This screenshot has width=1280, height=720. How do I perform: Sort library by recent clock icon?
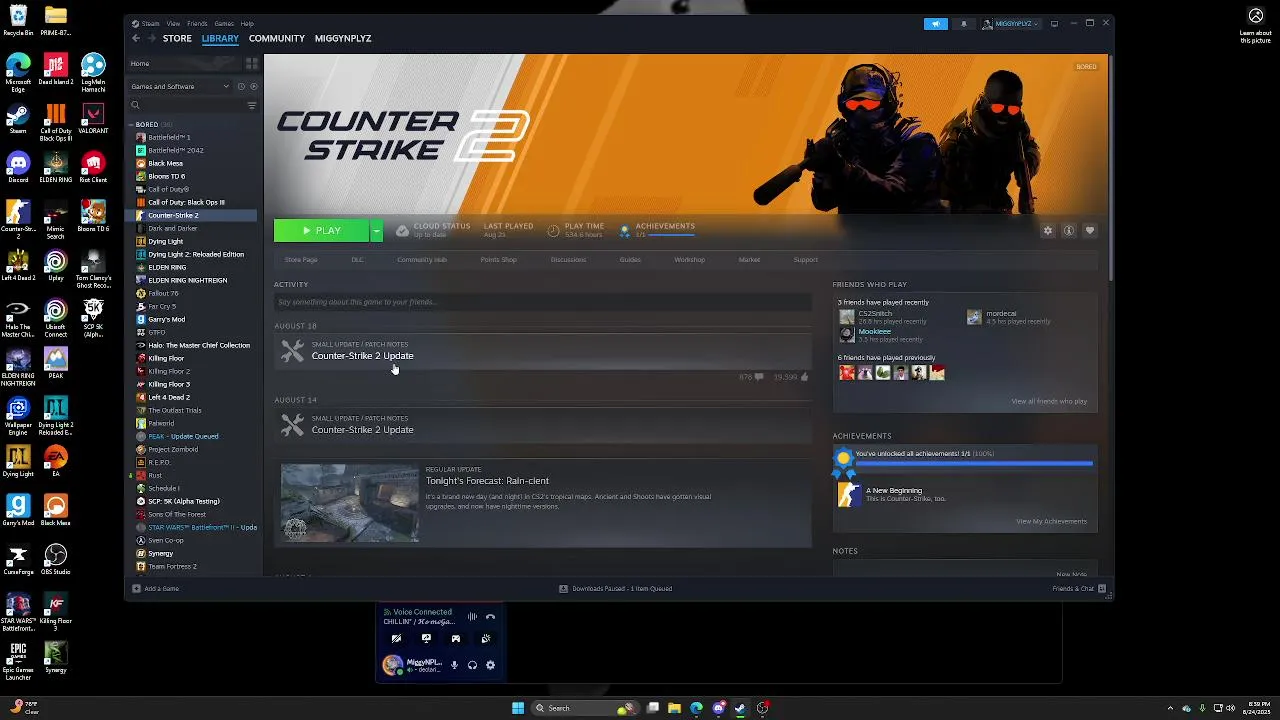(x=241, y=86)
